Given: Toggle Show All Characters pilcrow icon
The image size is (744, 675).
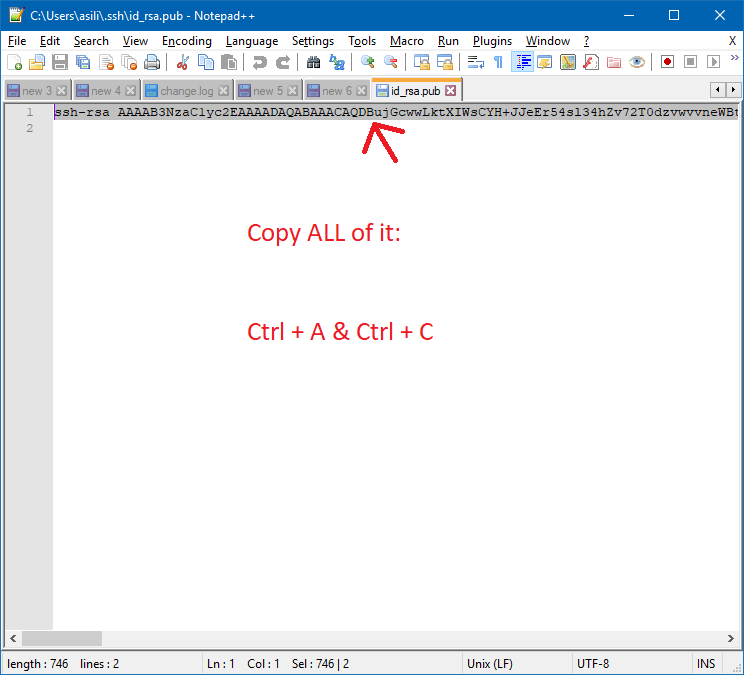Looking at the screenshot, I should 498,62.
